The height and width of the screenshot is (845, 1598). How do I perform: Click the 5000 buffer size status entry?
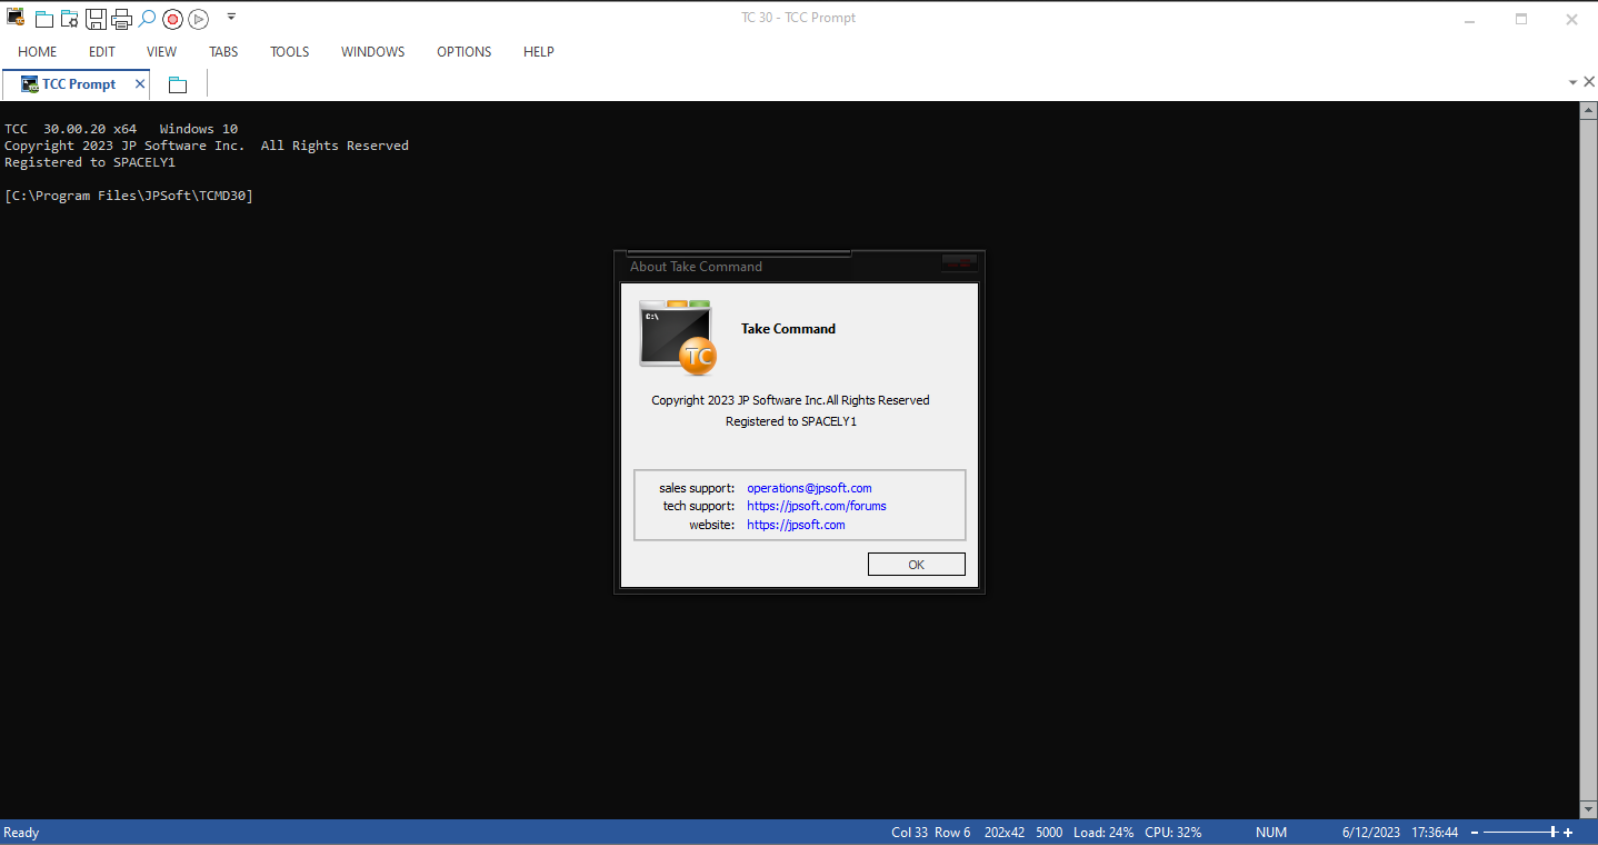[x=1049, y=832]
